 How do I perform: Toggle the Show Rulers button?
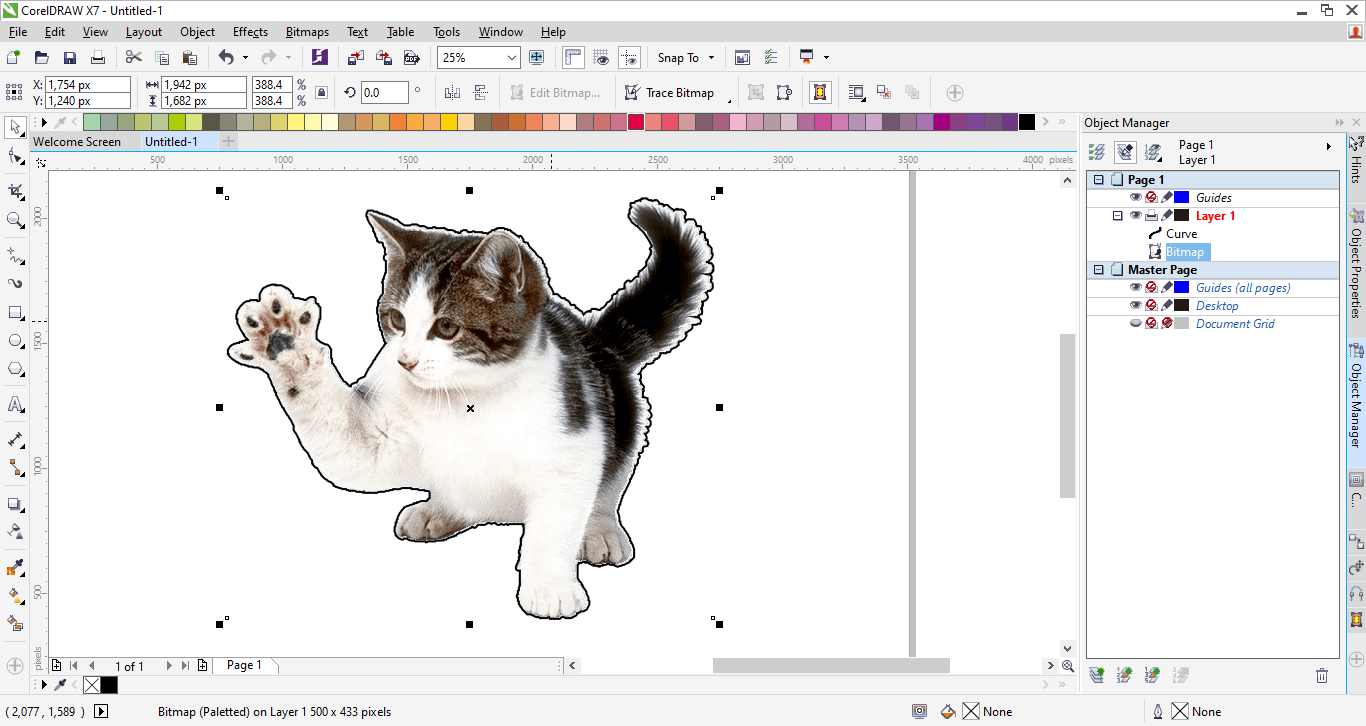[x=573, y=58]
